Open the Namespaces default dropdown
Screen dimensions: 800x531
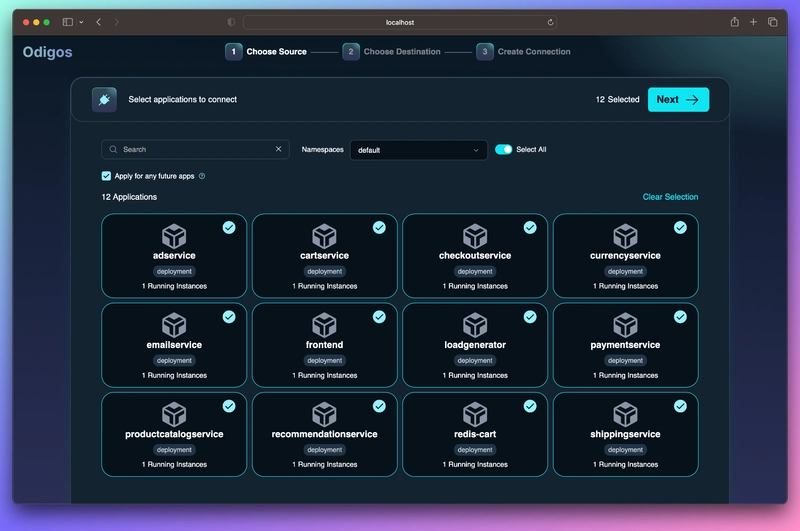pos(418,150)
